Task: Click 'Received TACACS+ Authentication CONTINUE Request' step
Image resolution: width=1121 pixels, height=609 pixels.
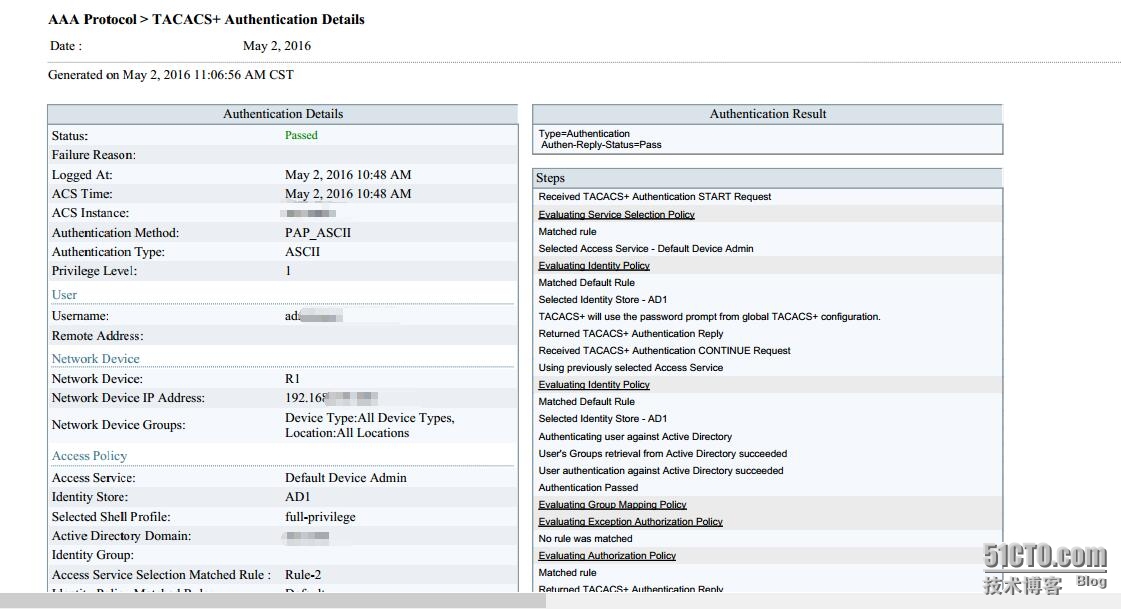Action: tap(664, 351)
